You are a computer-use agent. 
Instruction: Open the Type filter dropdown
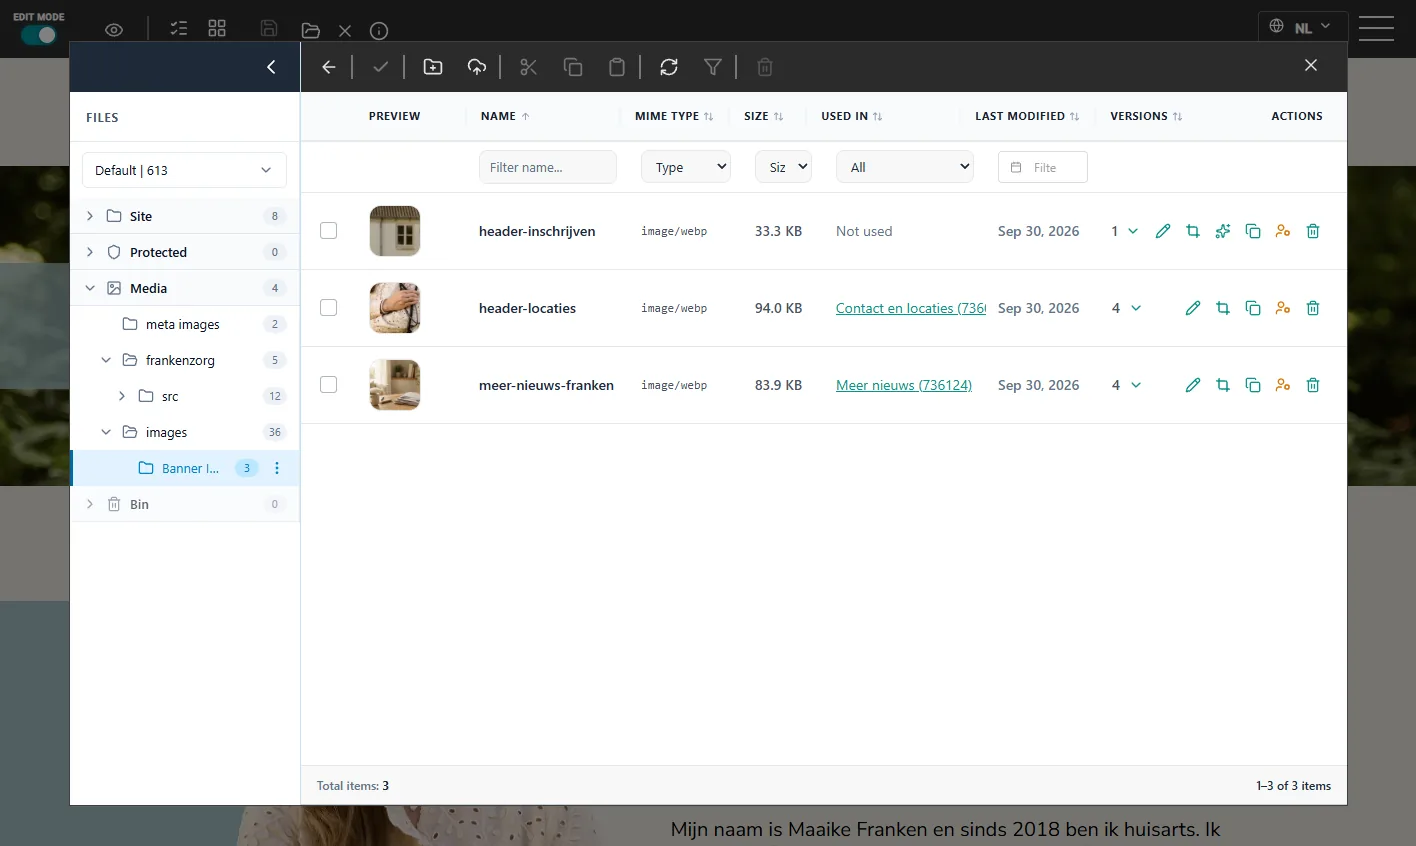click(x=686, y=167)
